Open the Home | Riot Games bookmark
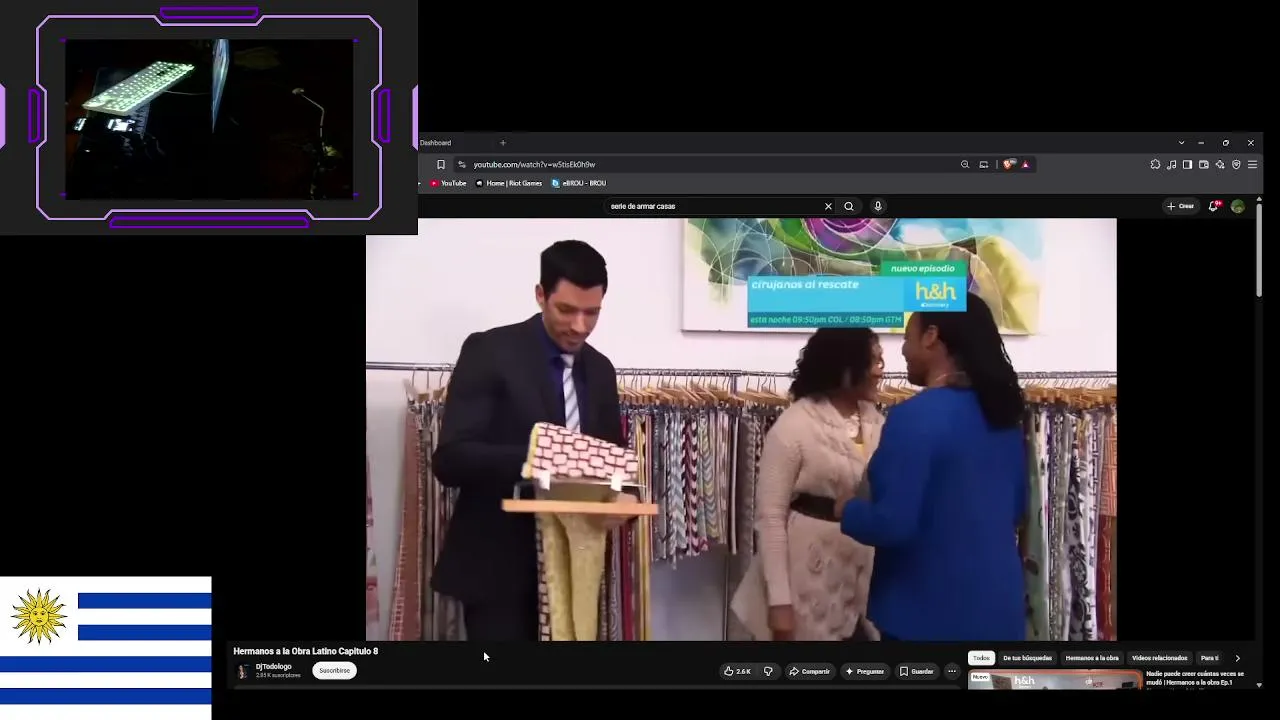Viewport: 1280px width, 720px height. (x=509, y=183)
